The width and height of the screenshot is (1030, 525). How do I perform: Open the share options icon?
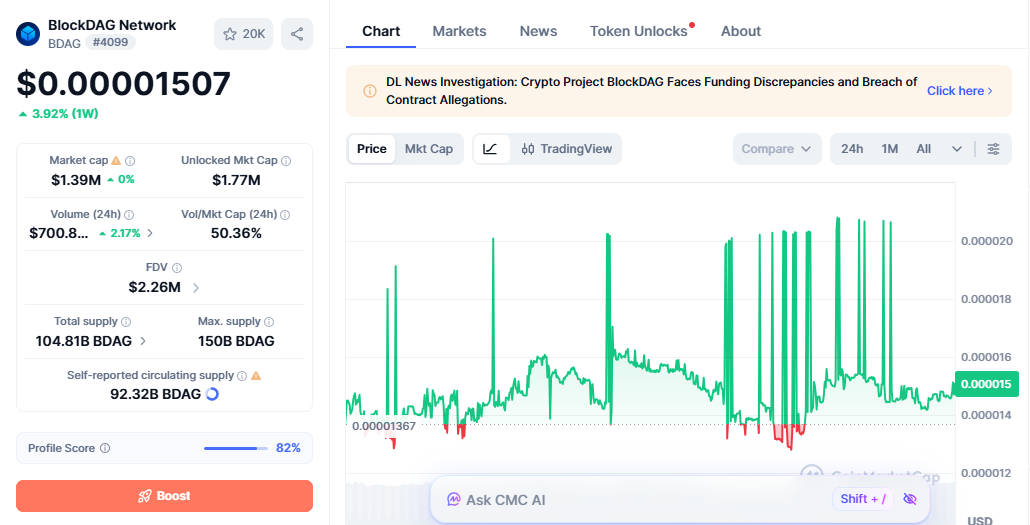pos(297,34)
